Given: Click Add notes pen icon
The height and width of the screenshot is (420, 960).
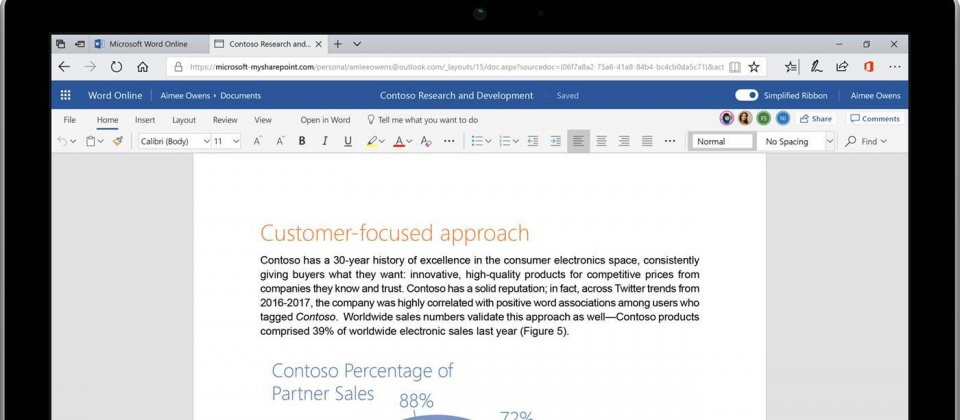Looking at the screenshot, I should click(x=817, y=67).
